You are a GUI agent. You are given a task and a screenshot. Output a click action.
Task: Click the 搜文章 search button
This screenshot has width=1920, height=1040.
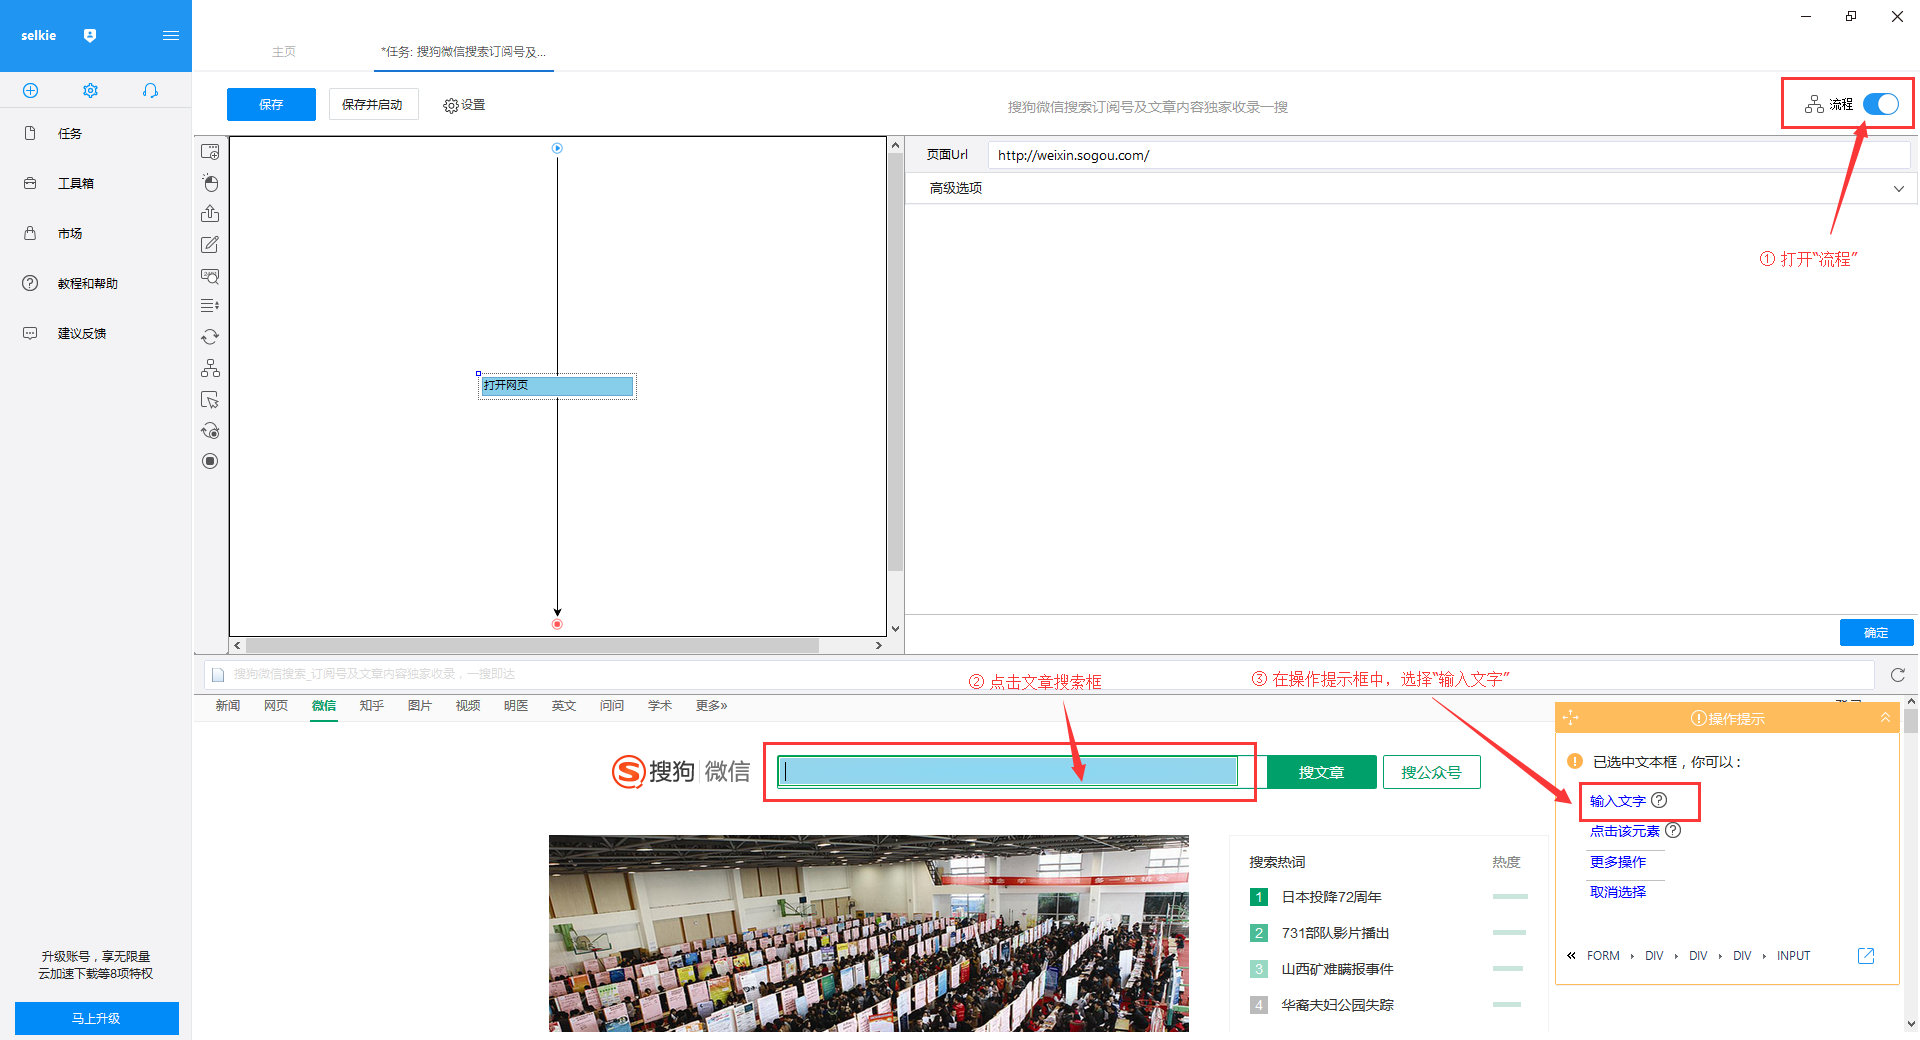1321,772
